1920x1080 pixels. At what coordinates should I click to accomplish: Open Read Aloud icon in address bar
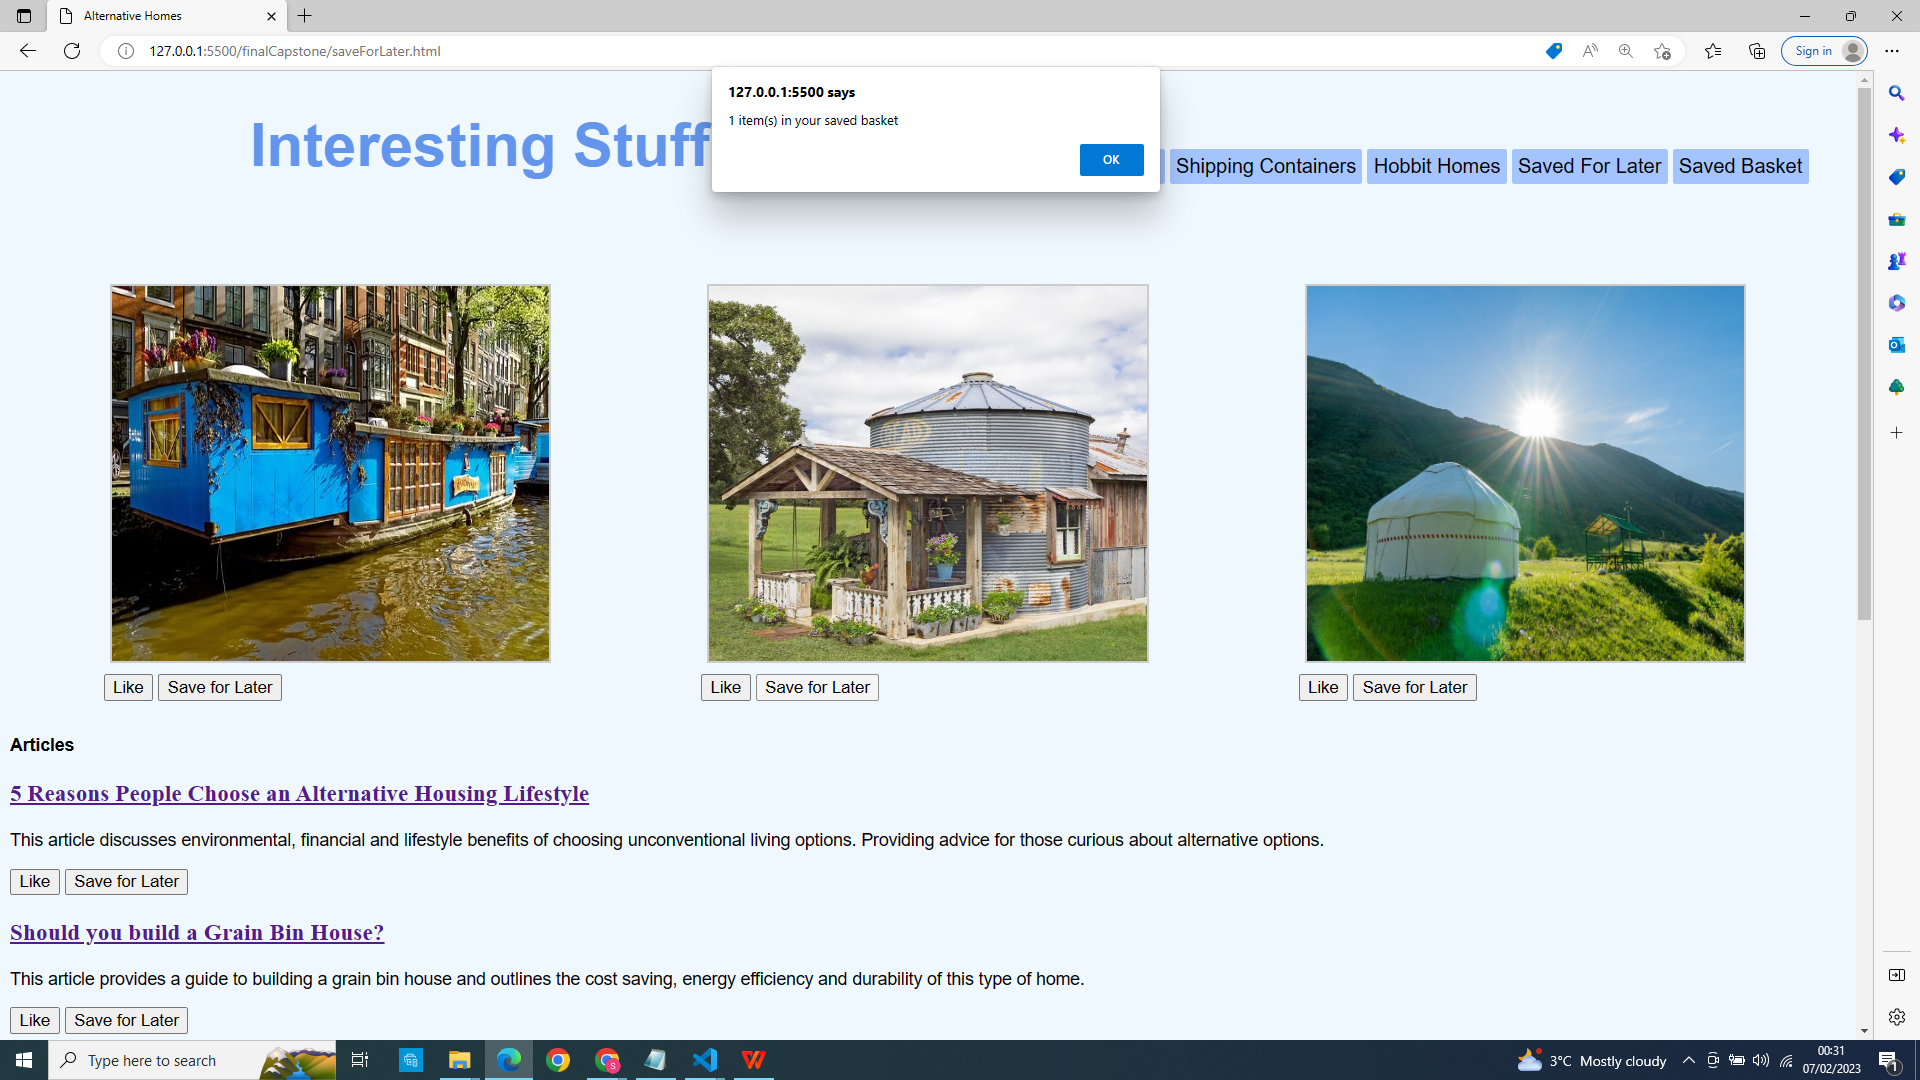[x=1590, y=51]
